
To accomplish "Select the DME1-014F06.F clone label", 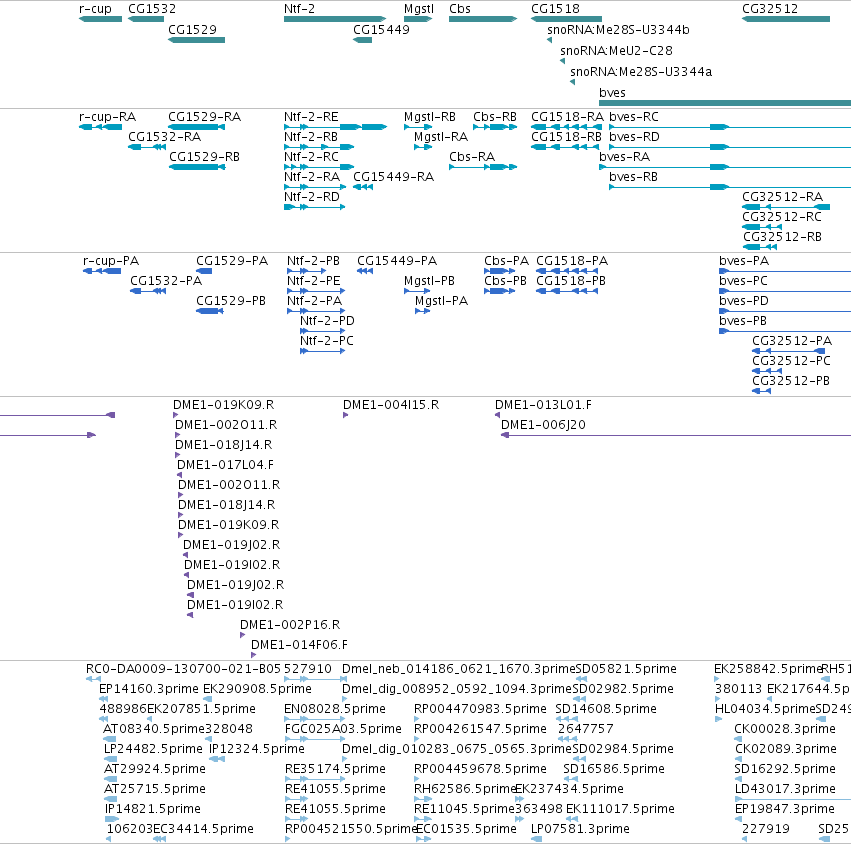I will [x=299, y=645].
